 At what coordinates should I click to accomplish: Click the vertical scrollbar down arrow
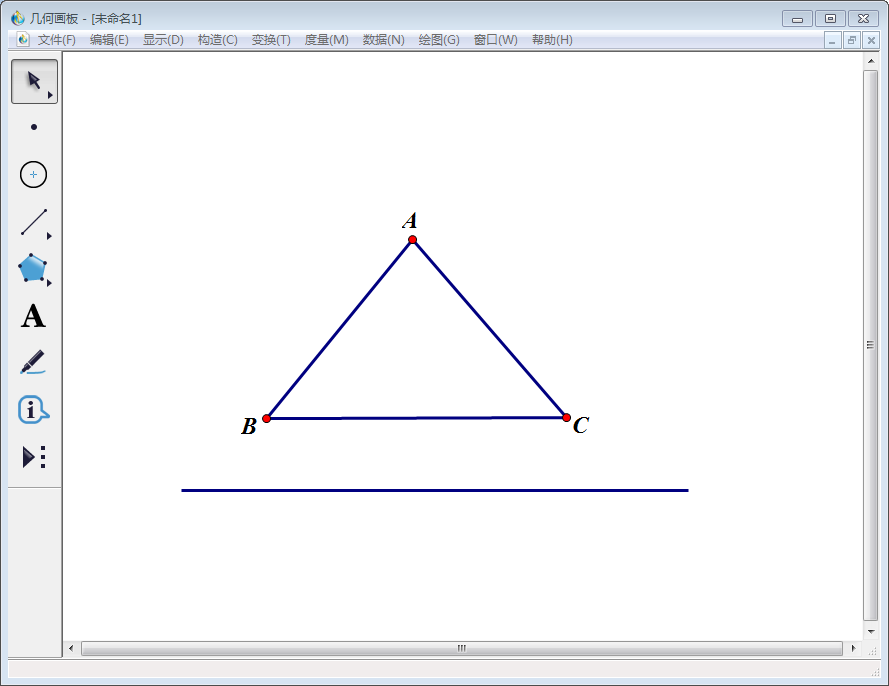(871, 632)
